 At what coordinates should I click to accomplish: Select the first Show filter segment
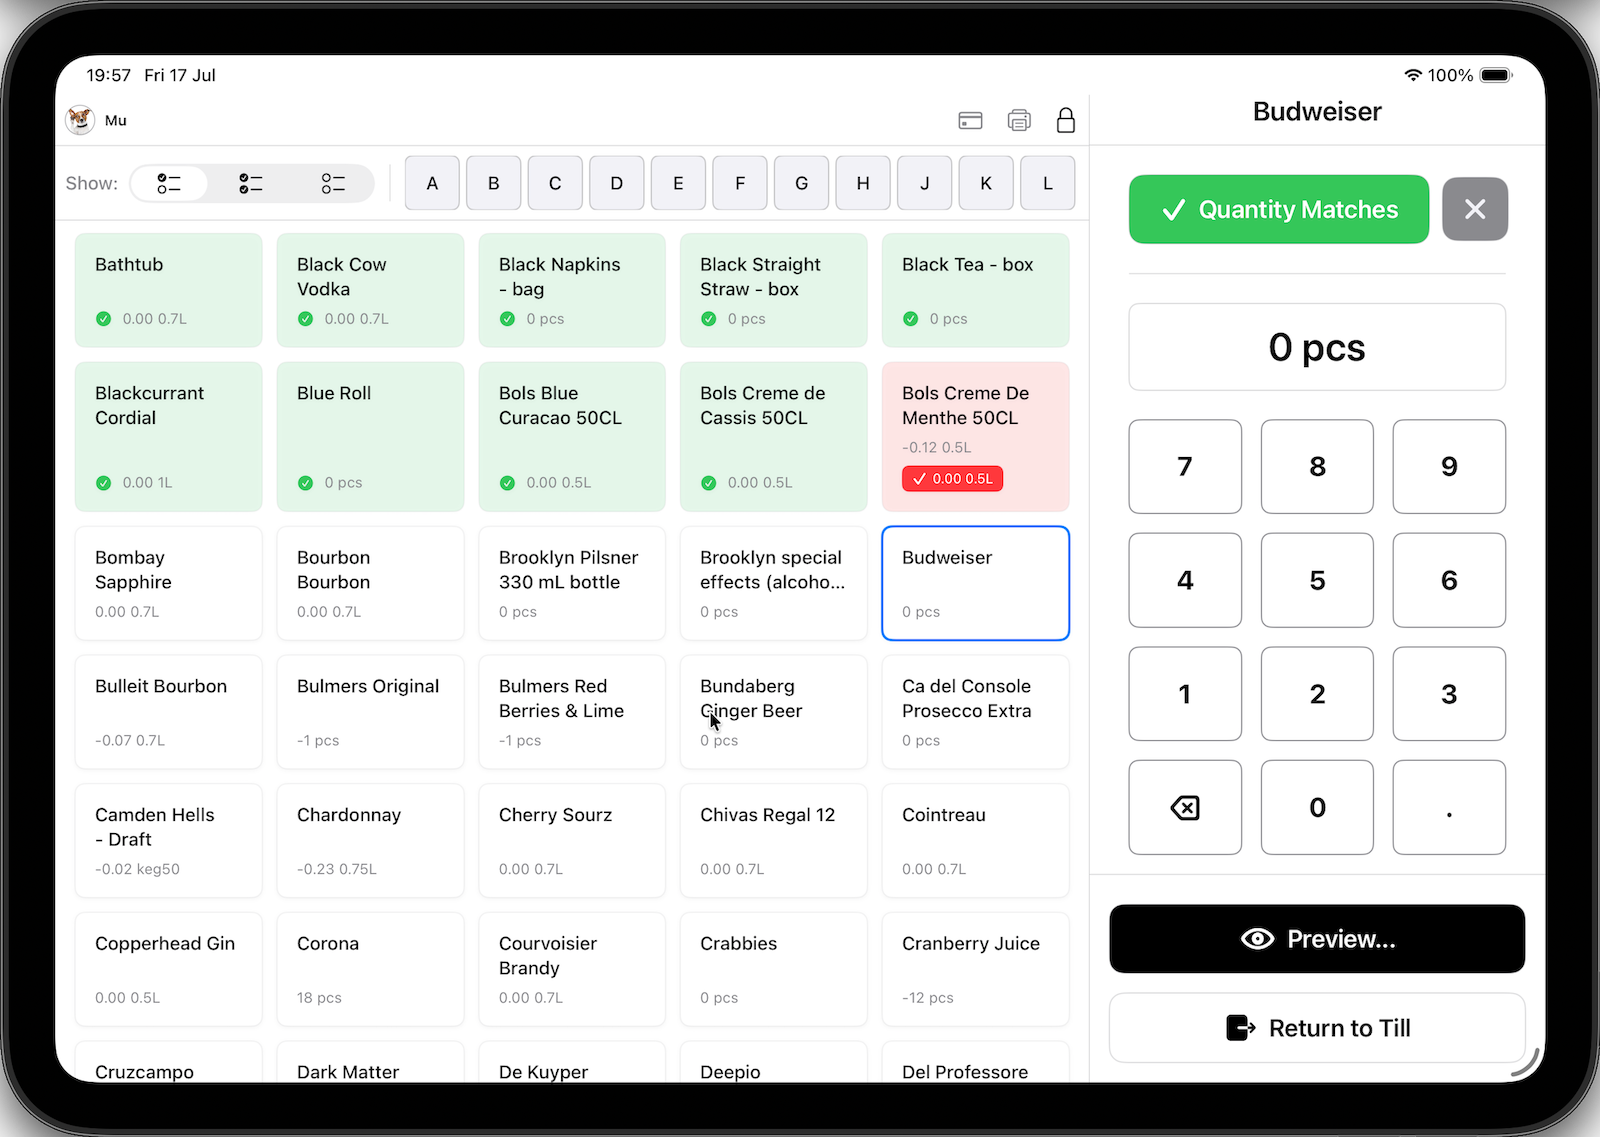(x=169, y=183)
